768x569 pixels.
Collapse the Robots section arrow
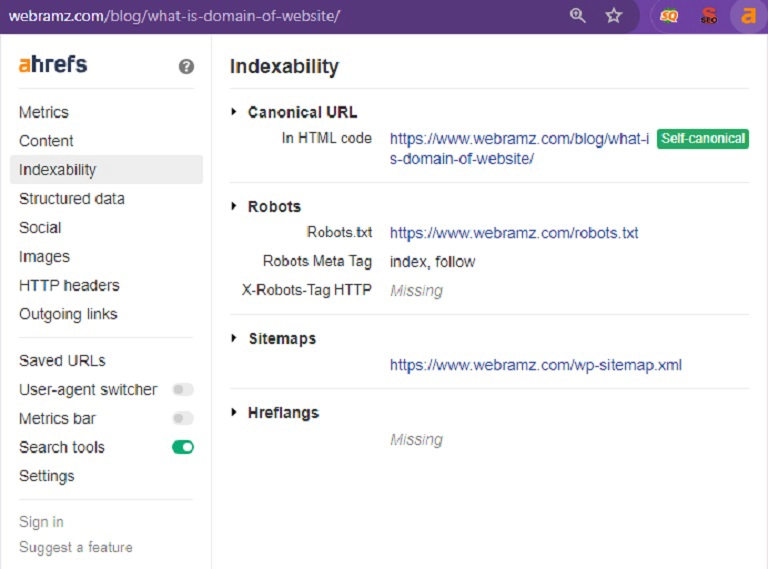pos(234,206)
